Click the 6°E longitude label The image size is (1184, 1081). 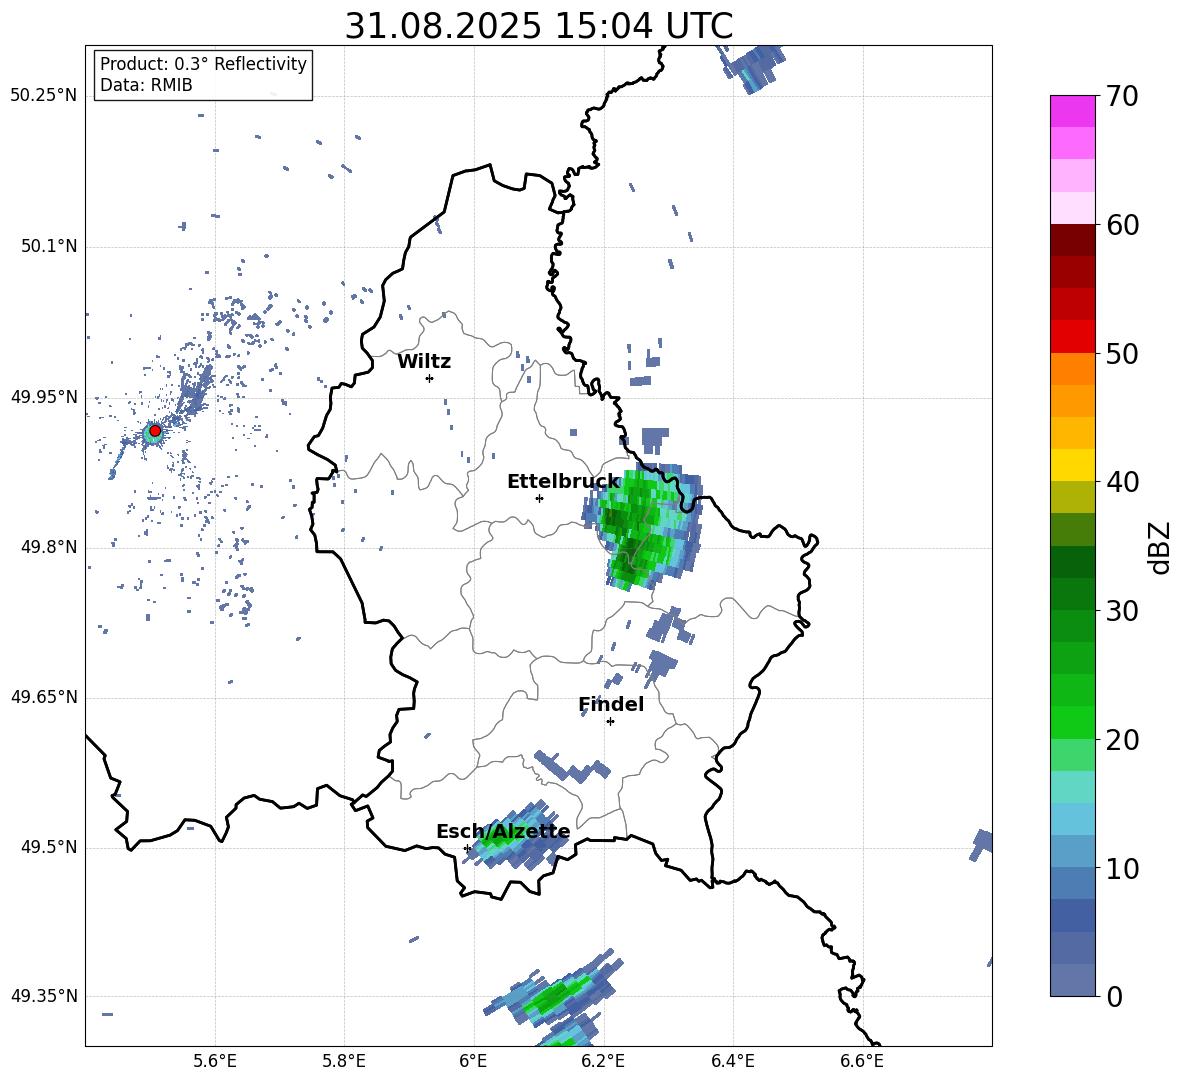pos(473,1062)
